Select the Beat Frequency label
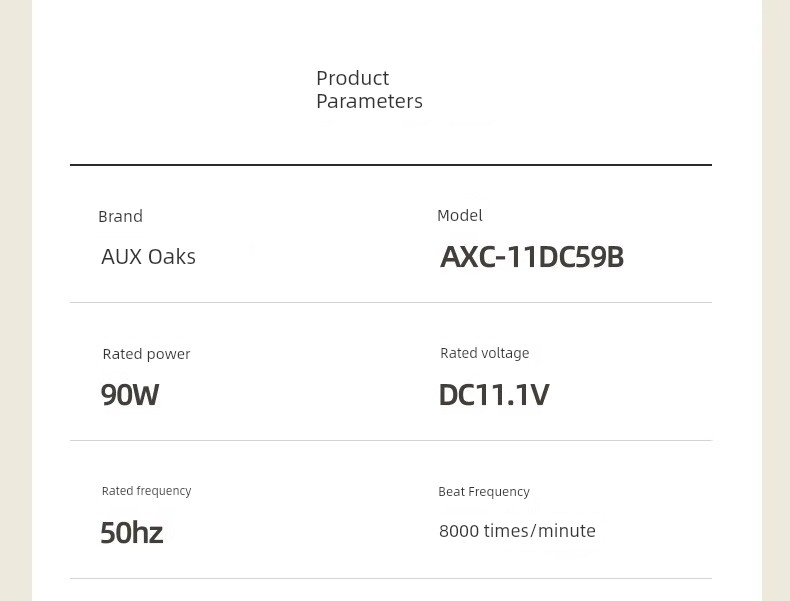The width and height of the screenshot is (790, 601). 484,492
